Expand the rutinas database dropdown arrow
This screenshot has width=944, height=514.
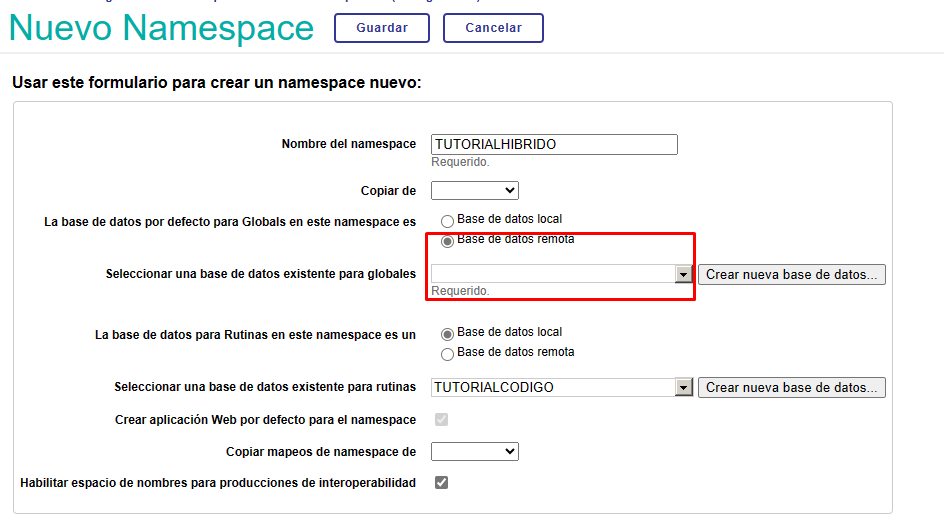click(x=684, y=387)
